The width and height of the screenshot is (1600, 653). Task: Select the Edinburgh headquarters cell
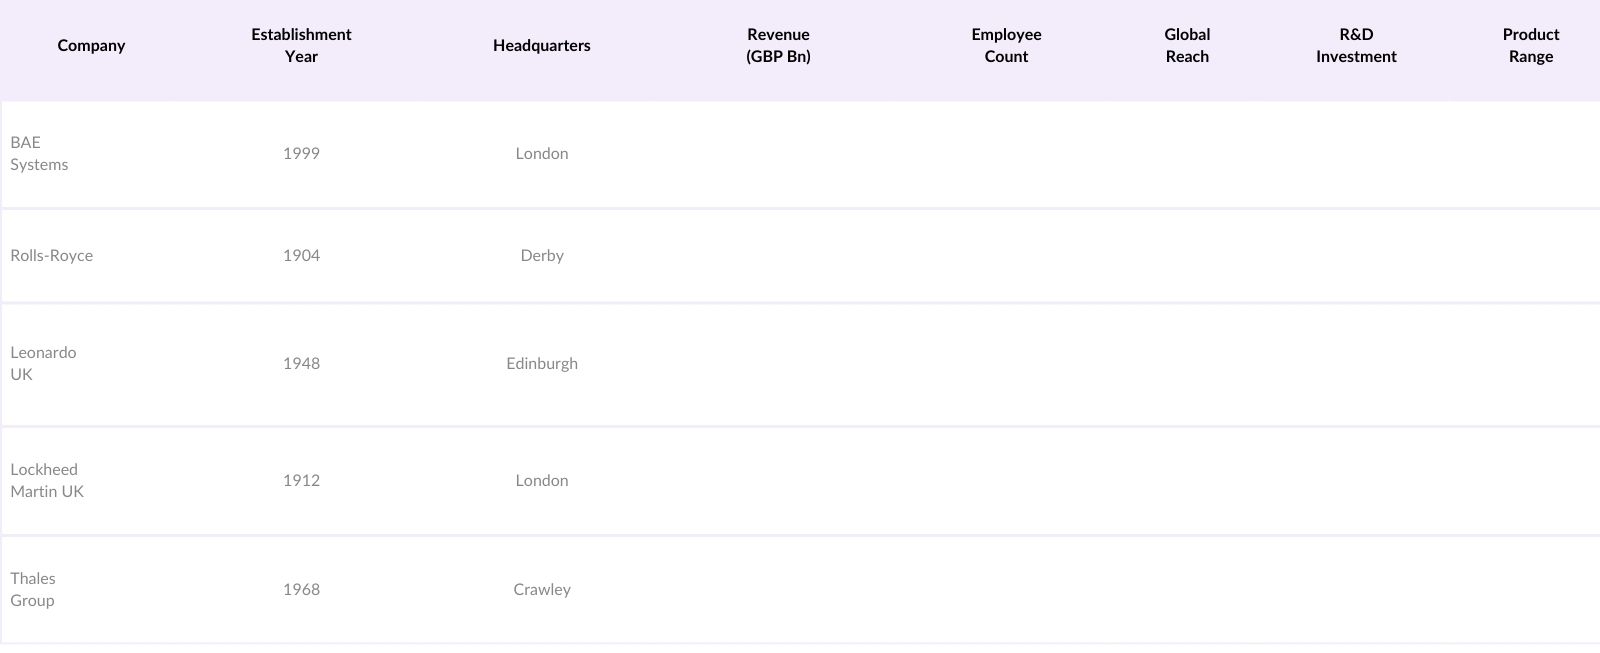coord(542,364)
